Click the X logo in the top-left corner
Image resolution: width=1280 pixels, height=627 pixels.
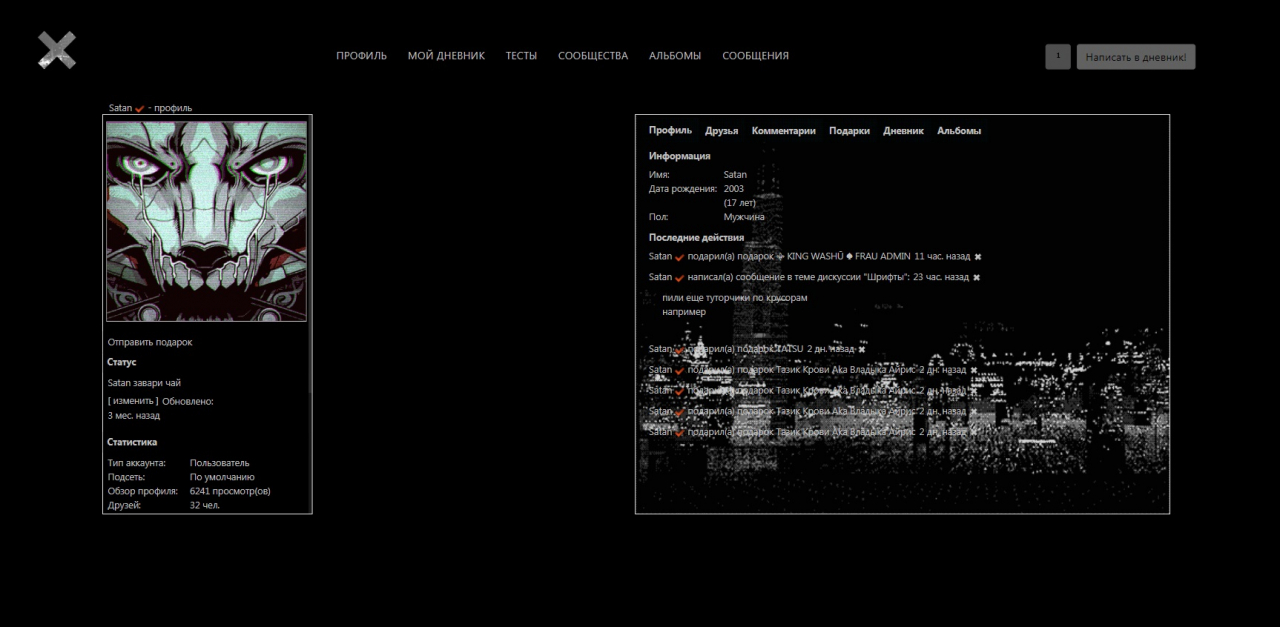click(57, 50)
